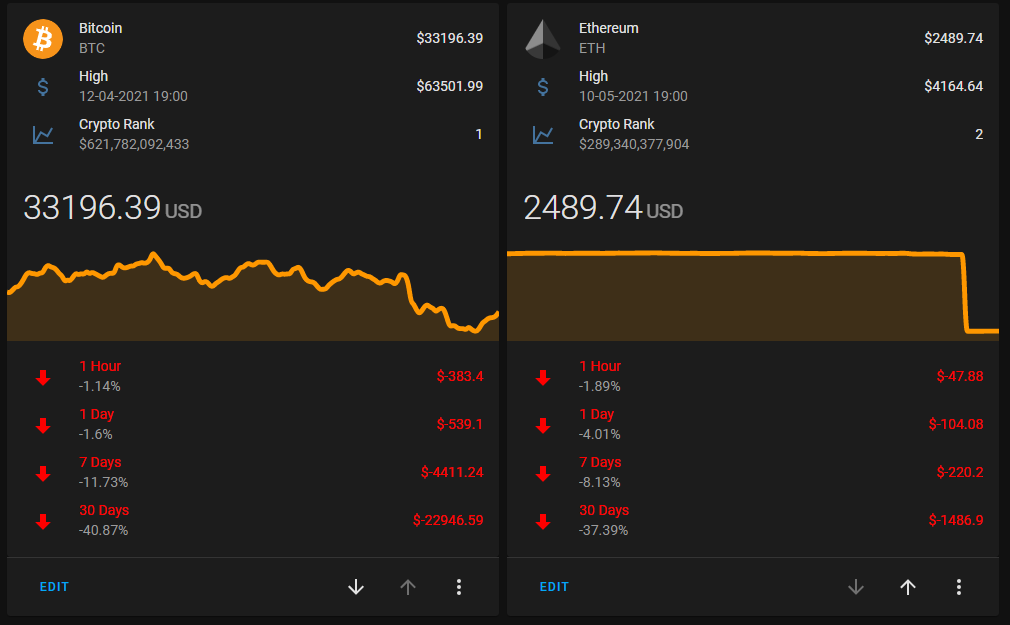Open the Ethereum price history graph

753,295
